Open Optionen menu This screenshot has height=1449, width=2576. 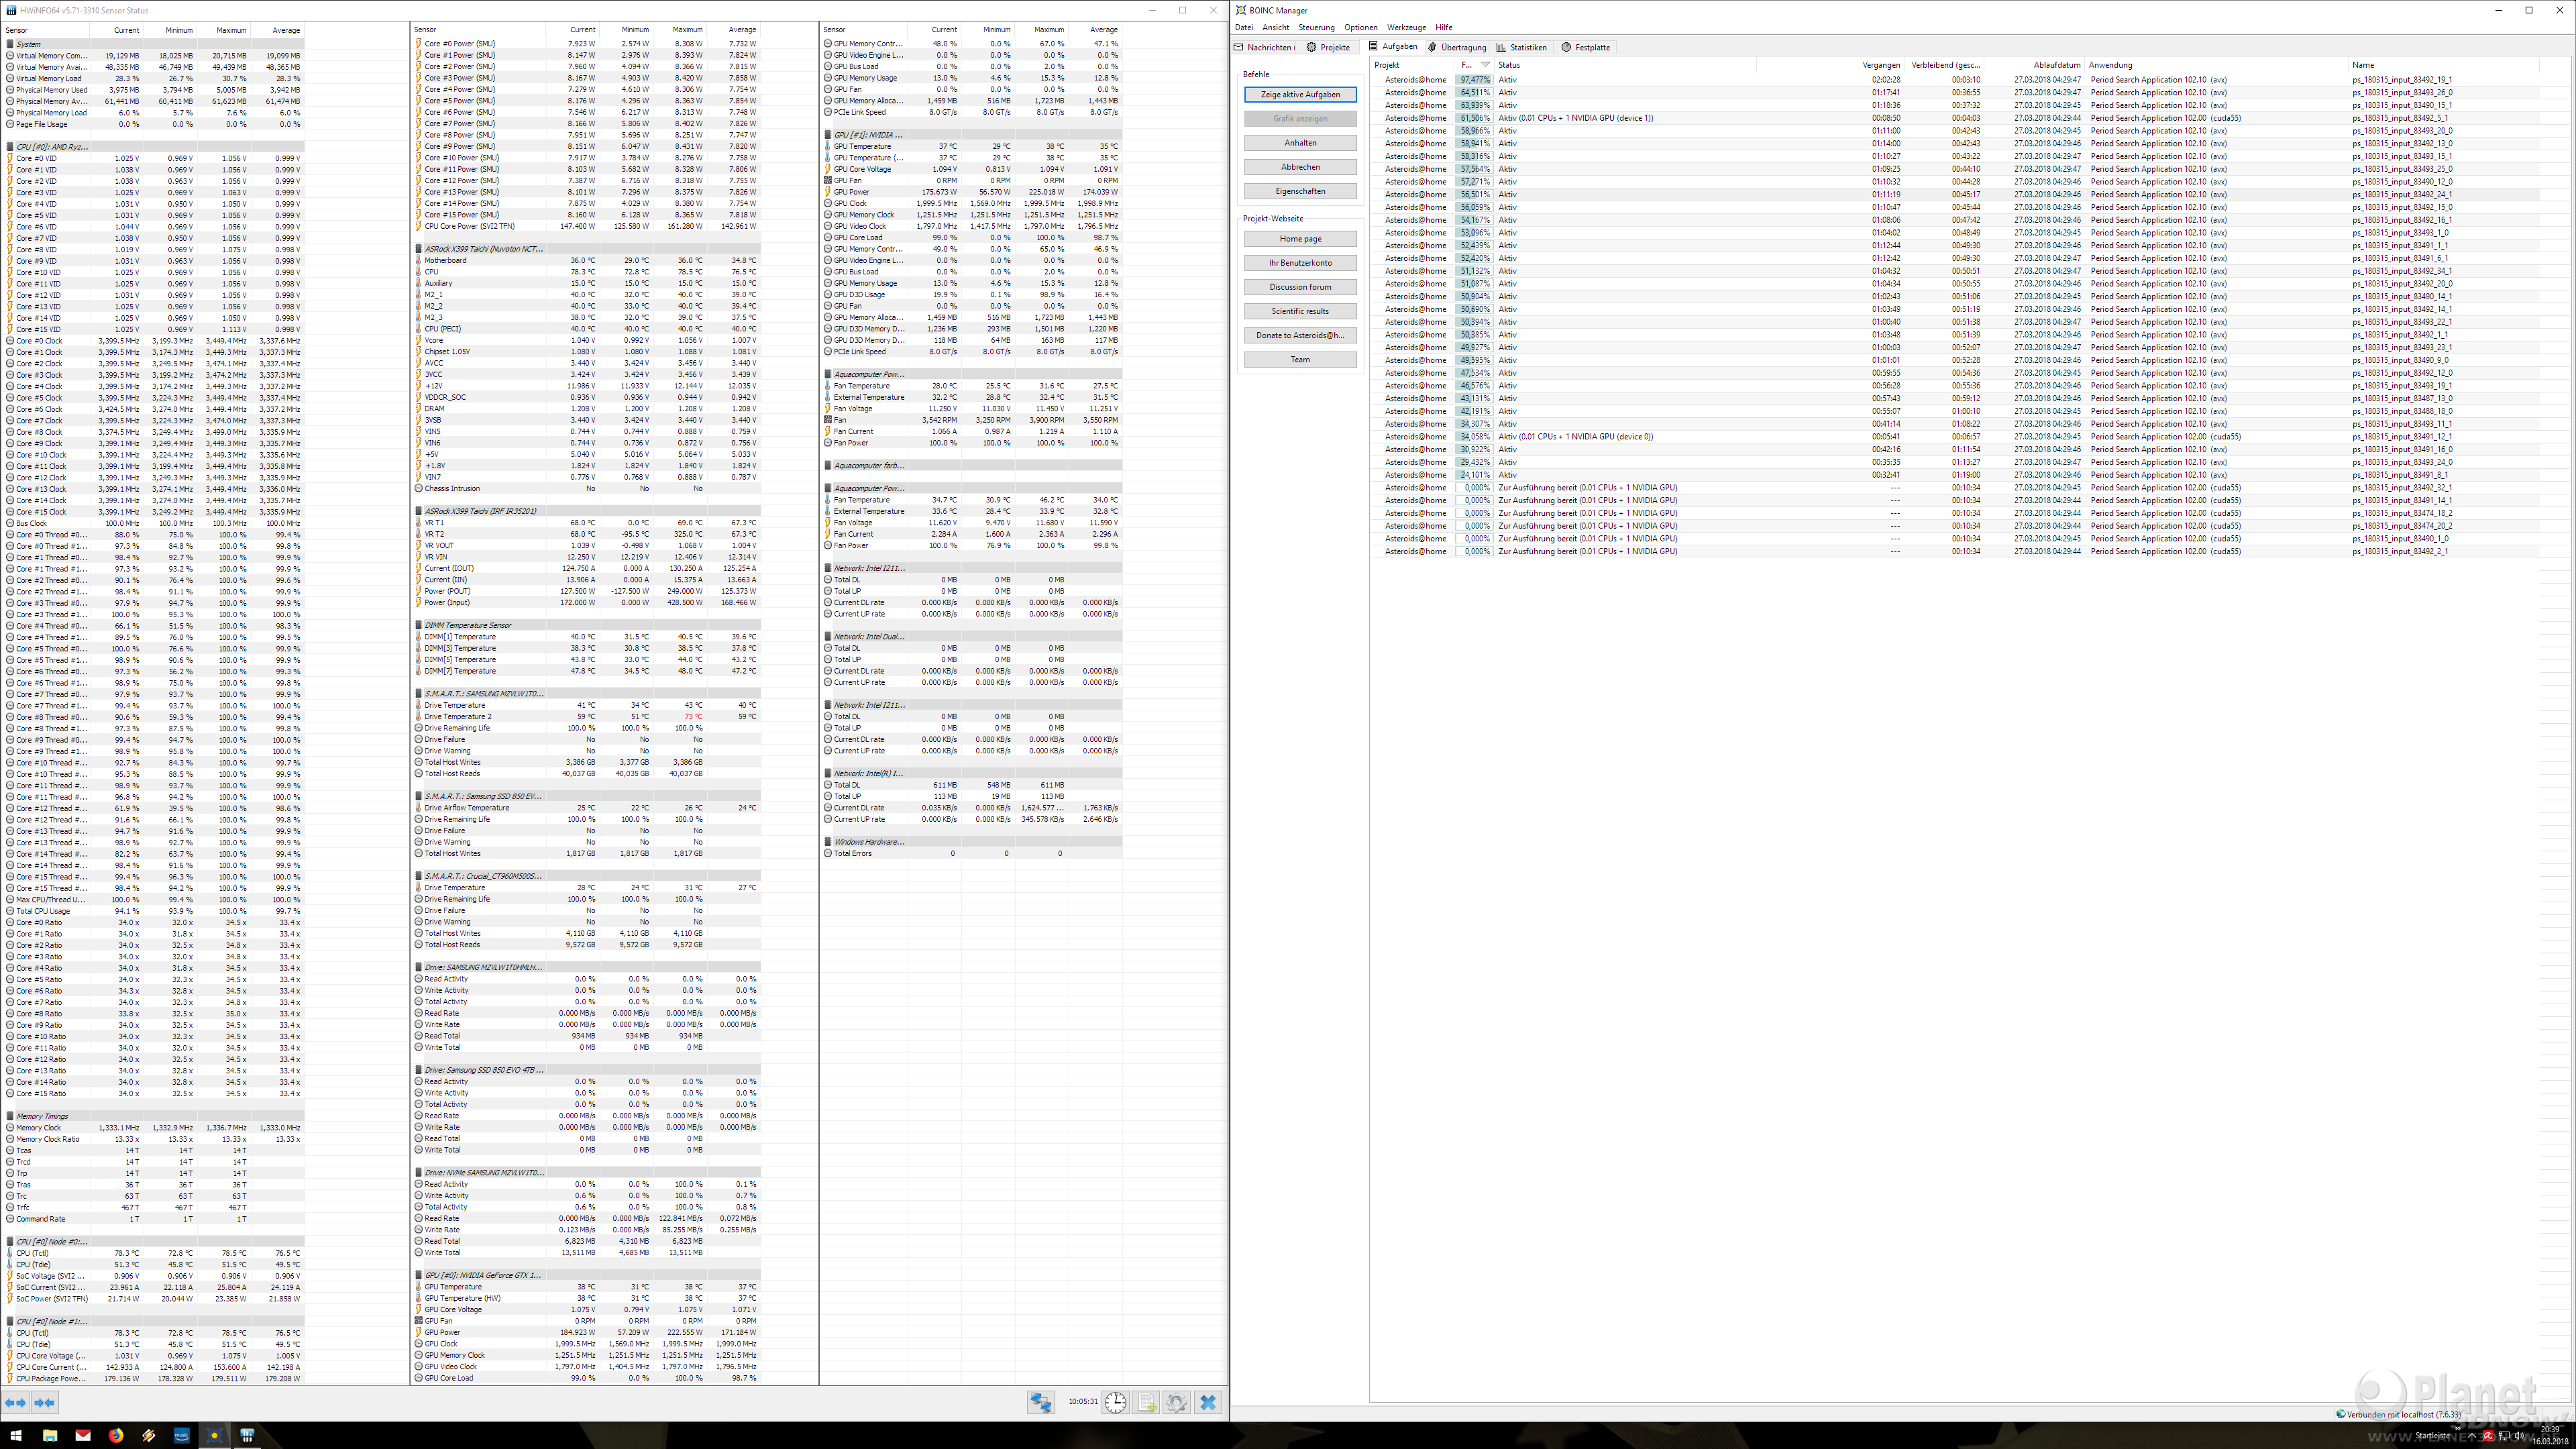tap(1360, 27)
